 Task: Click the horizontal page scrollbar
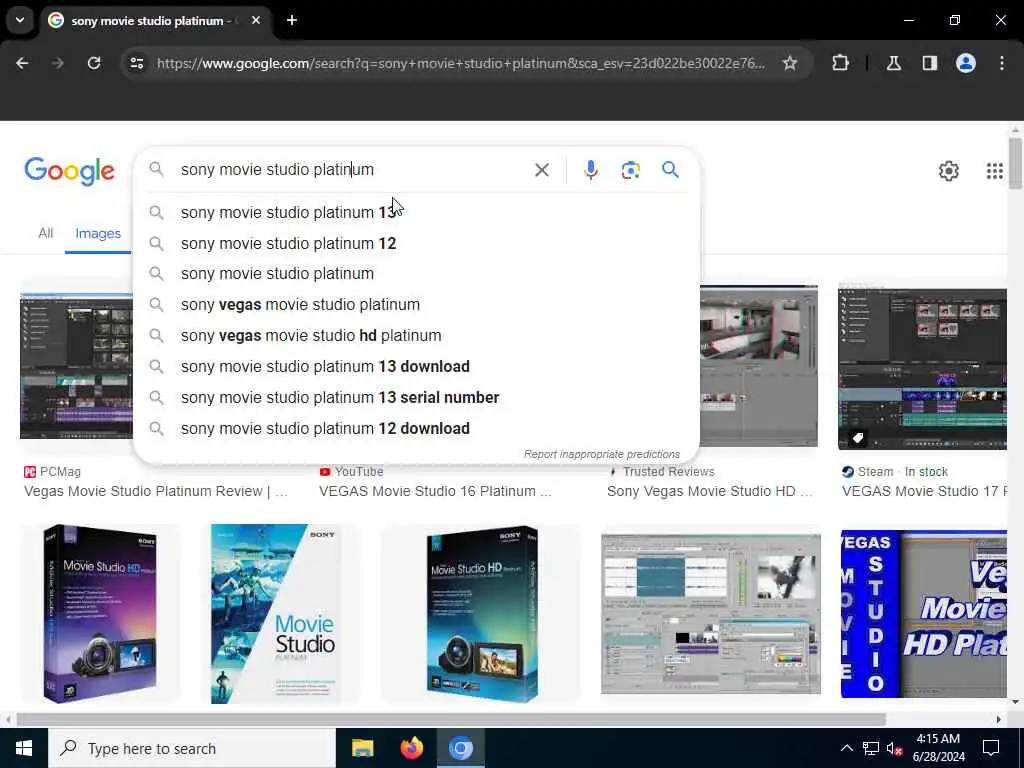pyautogui.click(x=451, y=719)
